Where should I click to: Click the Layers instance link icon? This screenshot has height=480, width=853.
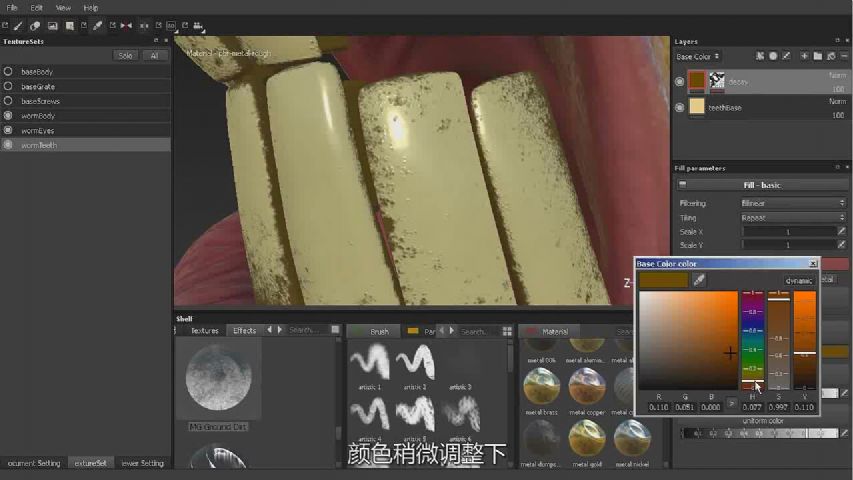(831, 56)
